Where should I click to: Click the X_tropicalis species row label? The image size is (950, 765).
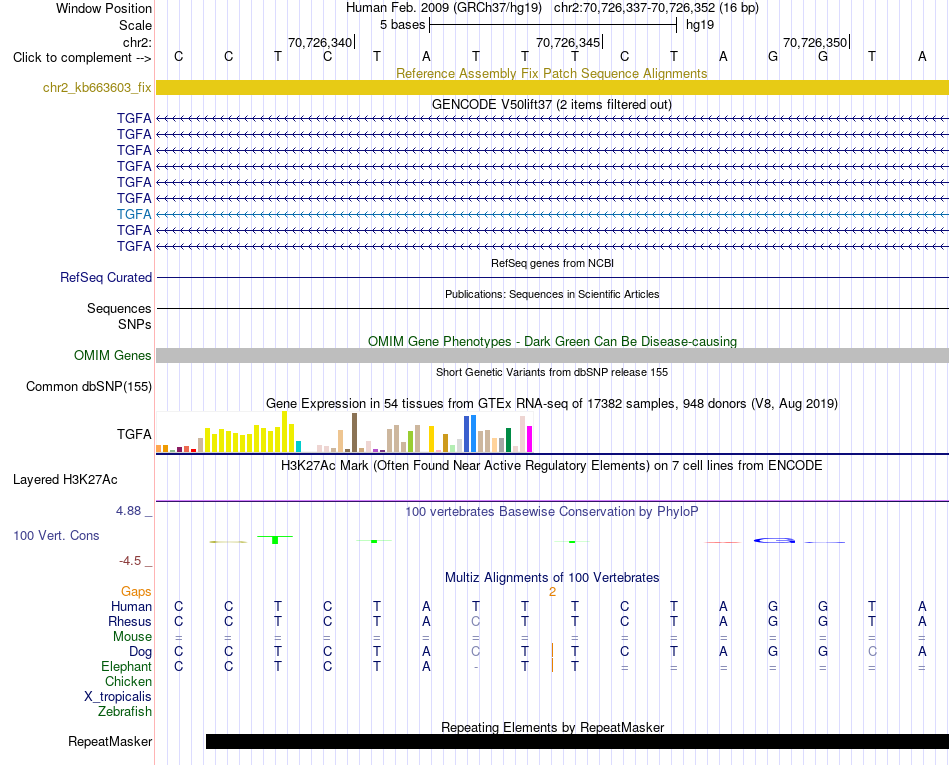pos(118,697)
